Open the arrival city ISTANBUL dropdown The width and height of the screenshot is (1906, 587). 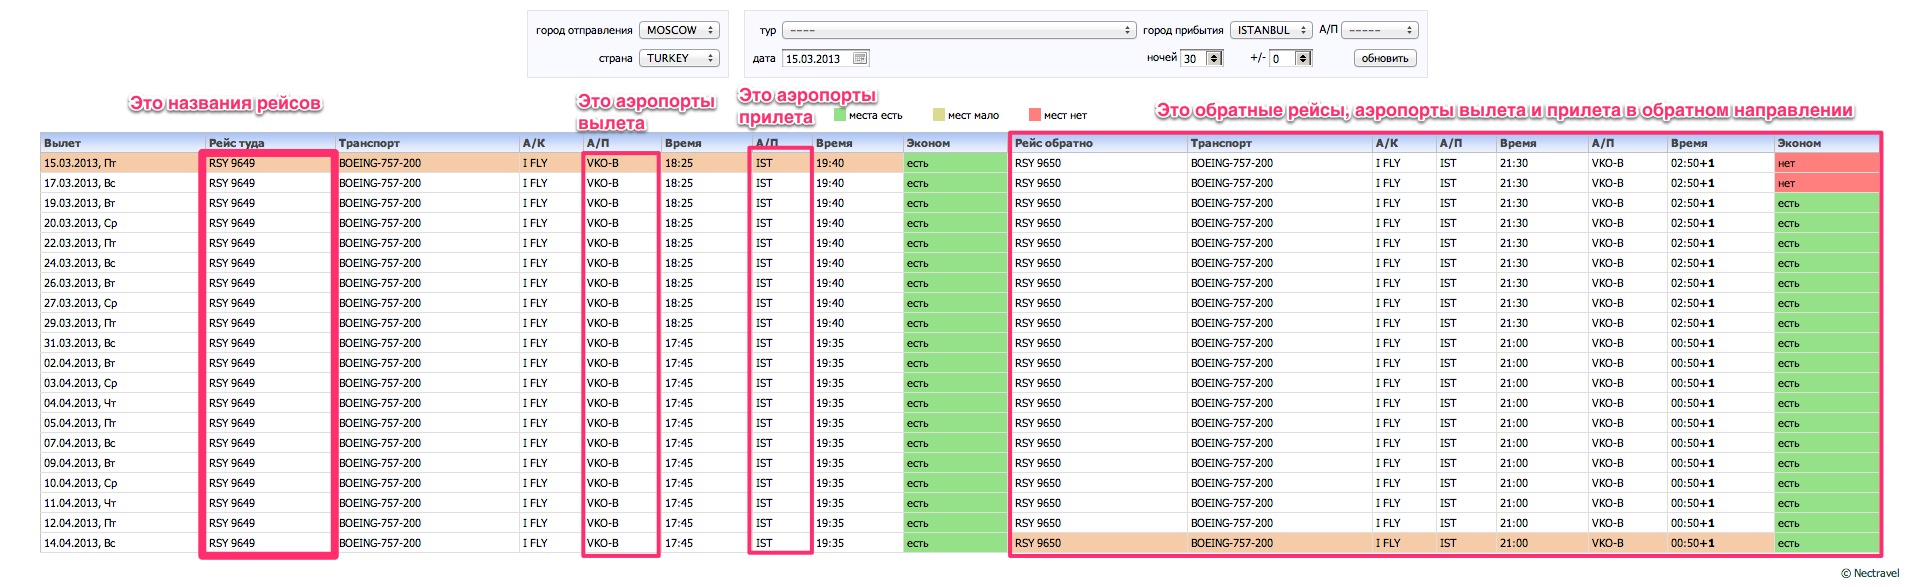coord(1271,31)
